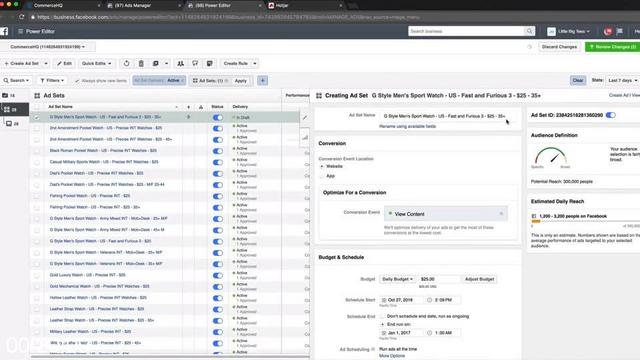Click the calendar icon beside Jan 1, 2017
This screenshot has height=360, width=640.
click(384, 333)
